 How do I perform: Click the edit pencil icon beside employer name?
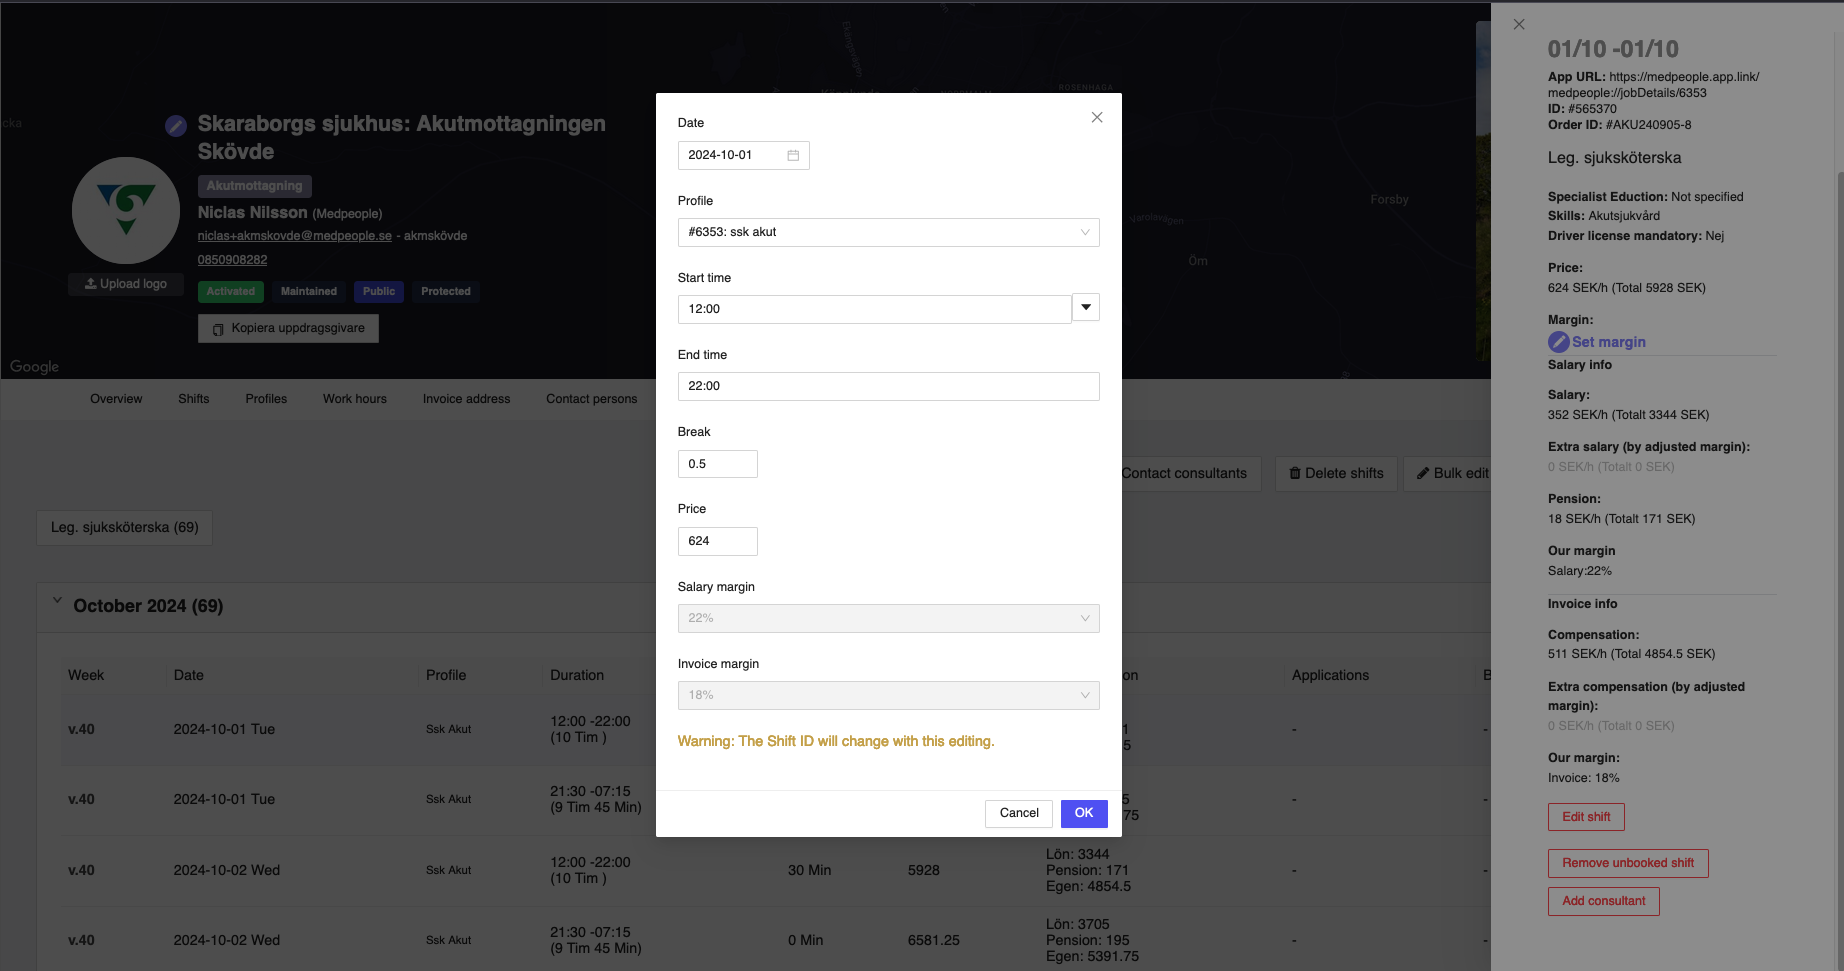176,125
